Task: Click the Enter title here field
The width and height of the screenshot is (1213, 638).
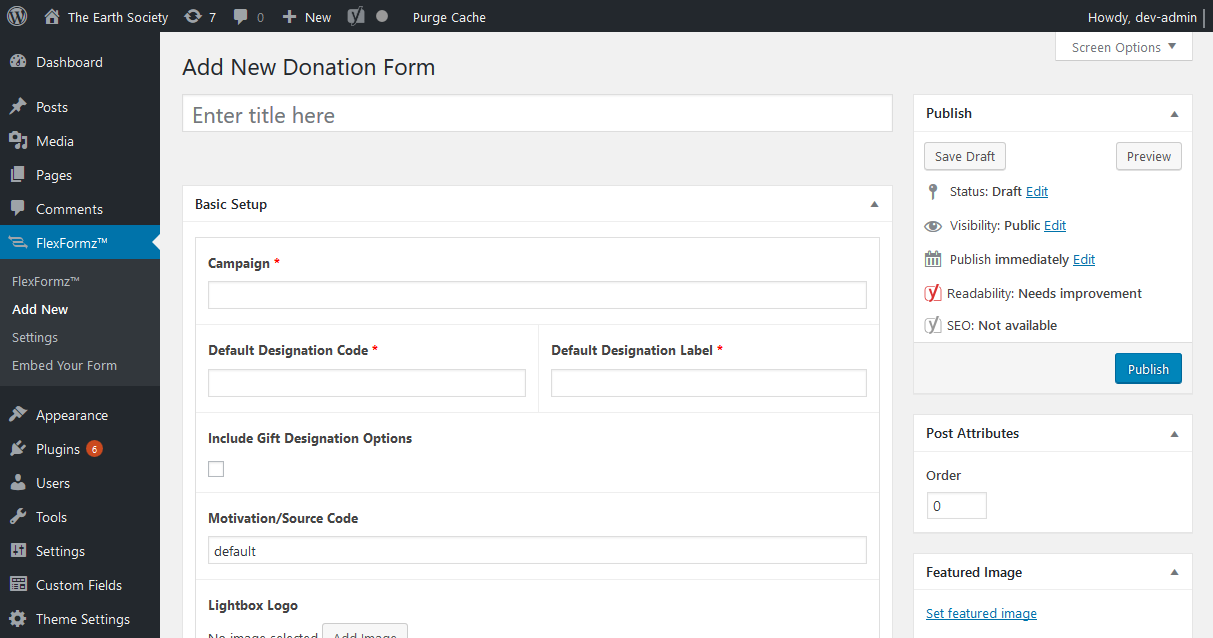Action: pos(536,113)
